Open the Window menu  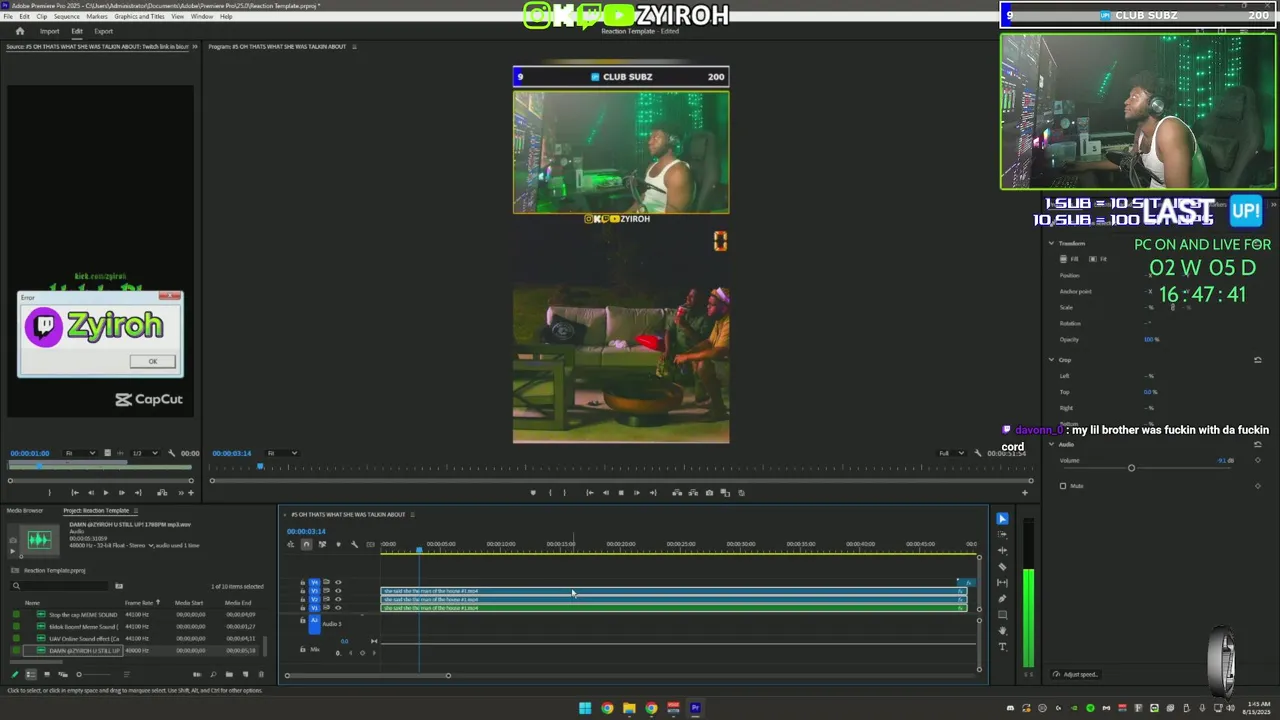201,16
